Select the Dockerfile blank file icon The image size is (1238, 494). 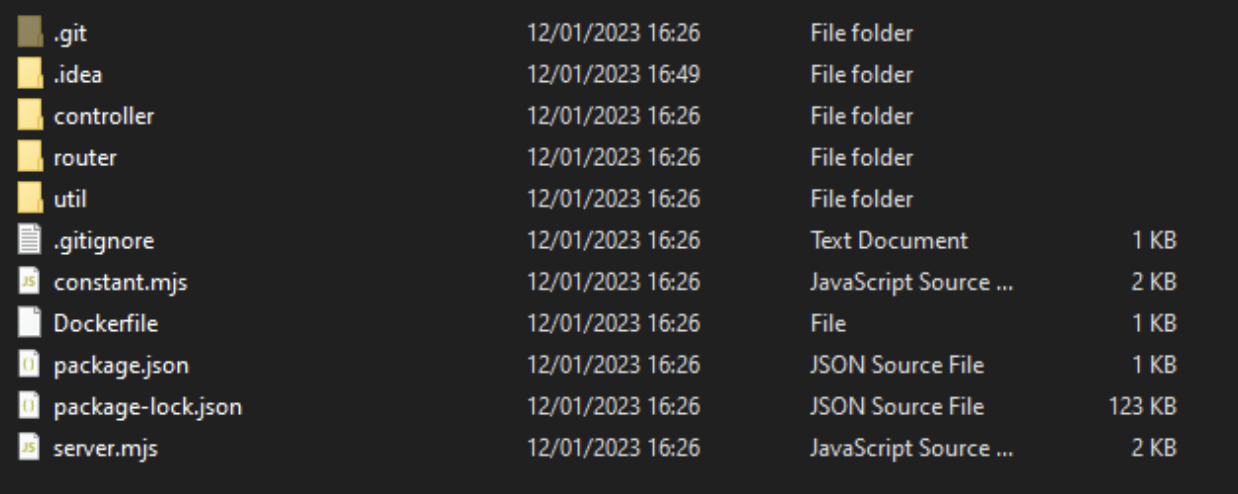(x=30, y=324)
